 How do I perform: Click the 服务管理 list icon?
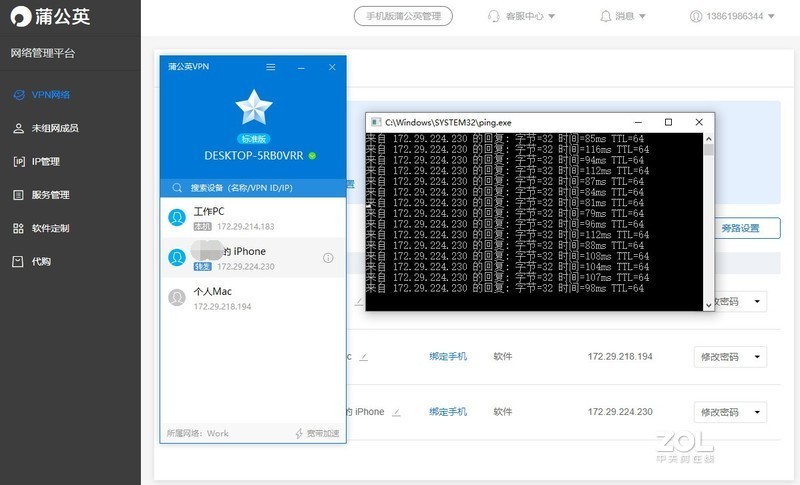pyautogui.click(x=18, y=195)
